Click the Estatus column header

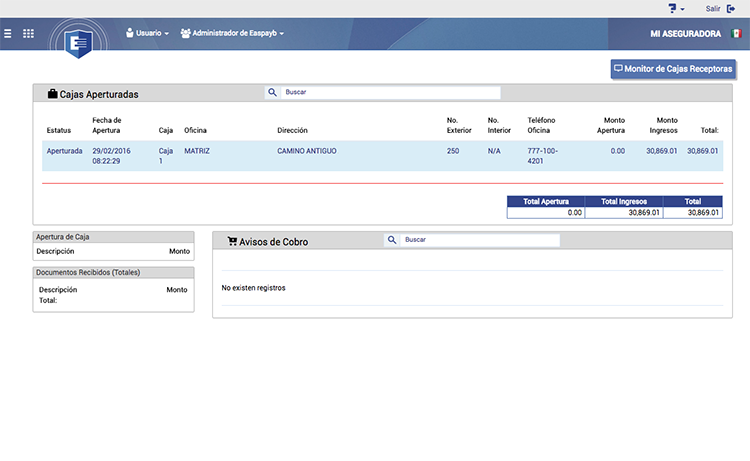pyautogui.click(x=59, y=130)
